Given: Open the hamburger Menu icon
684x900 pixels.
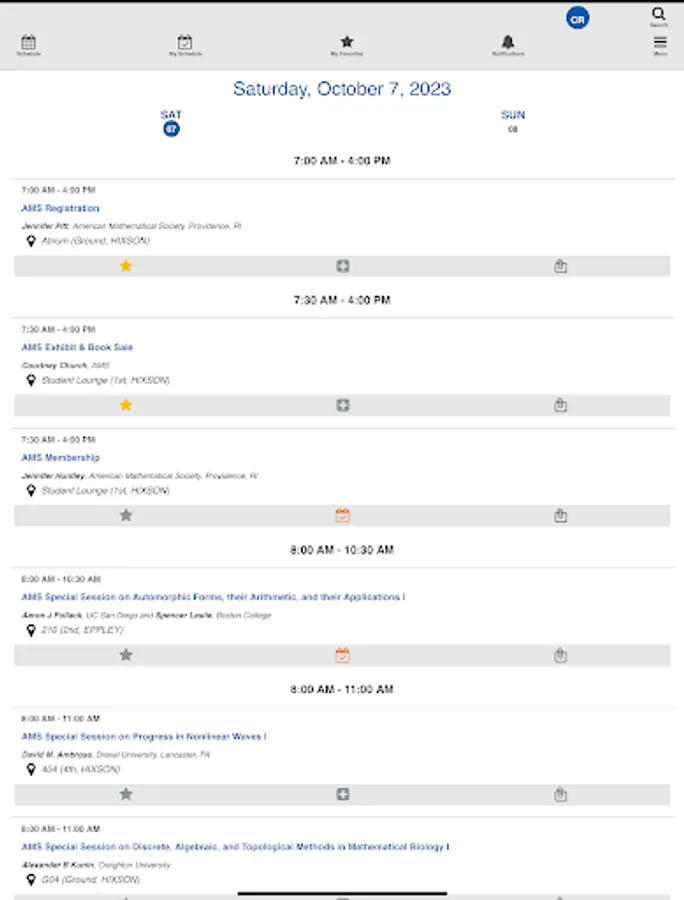Looking at the screenshot, I should click(x=660, y=44).
